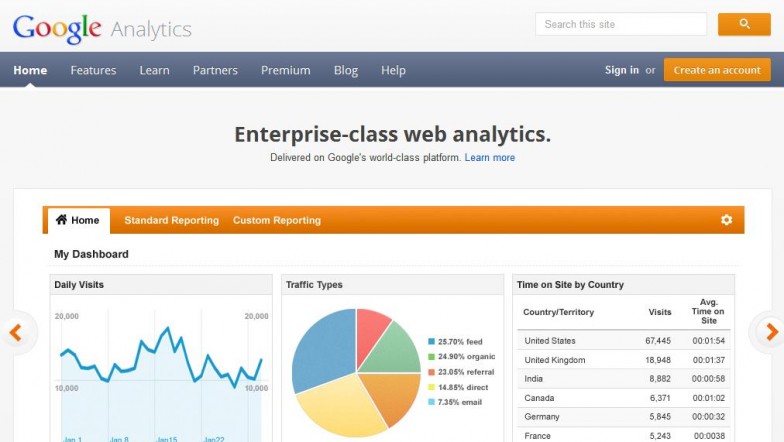Click the Google Analytics logo
The image size is (784, 442).
(x=102, y=29)
